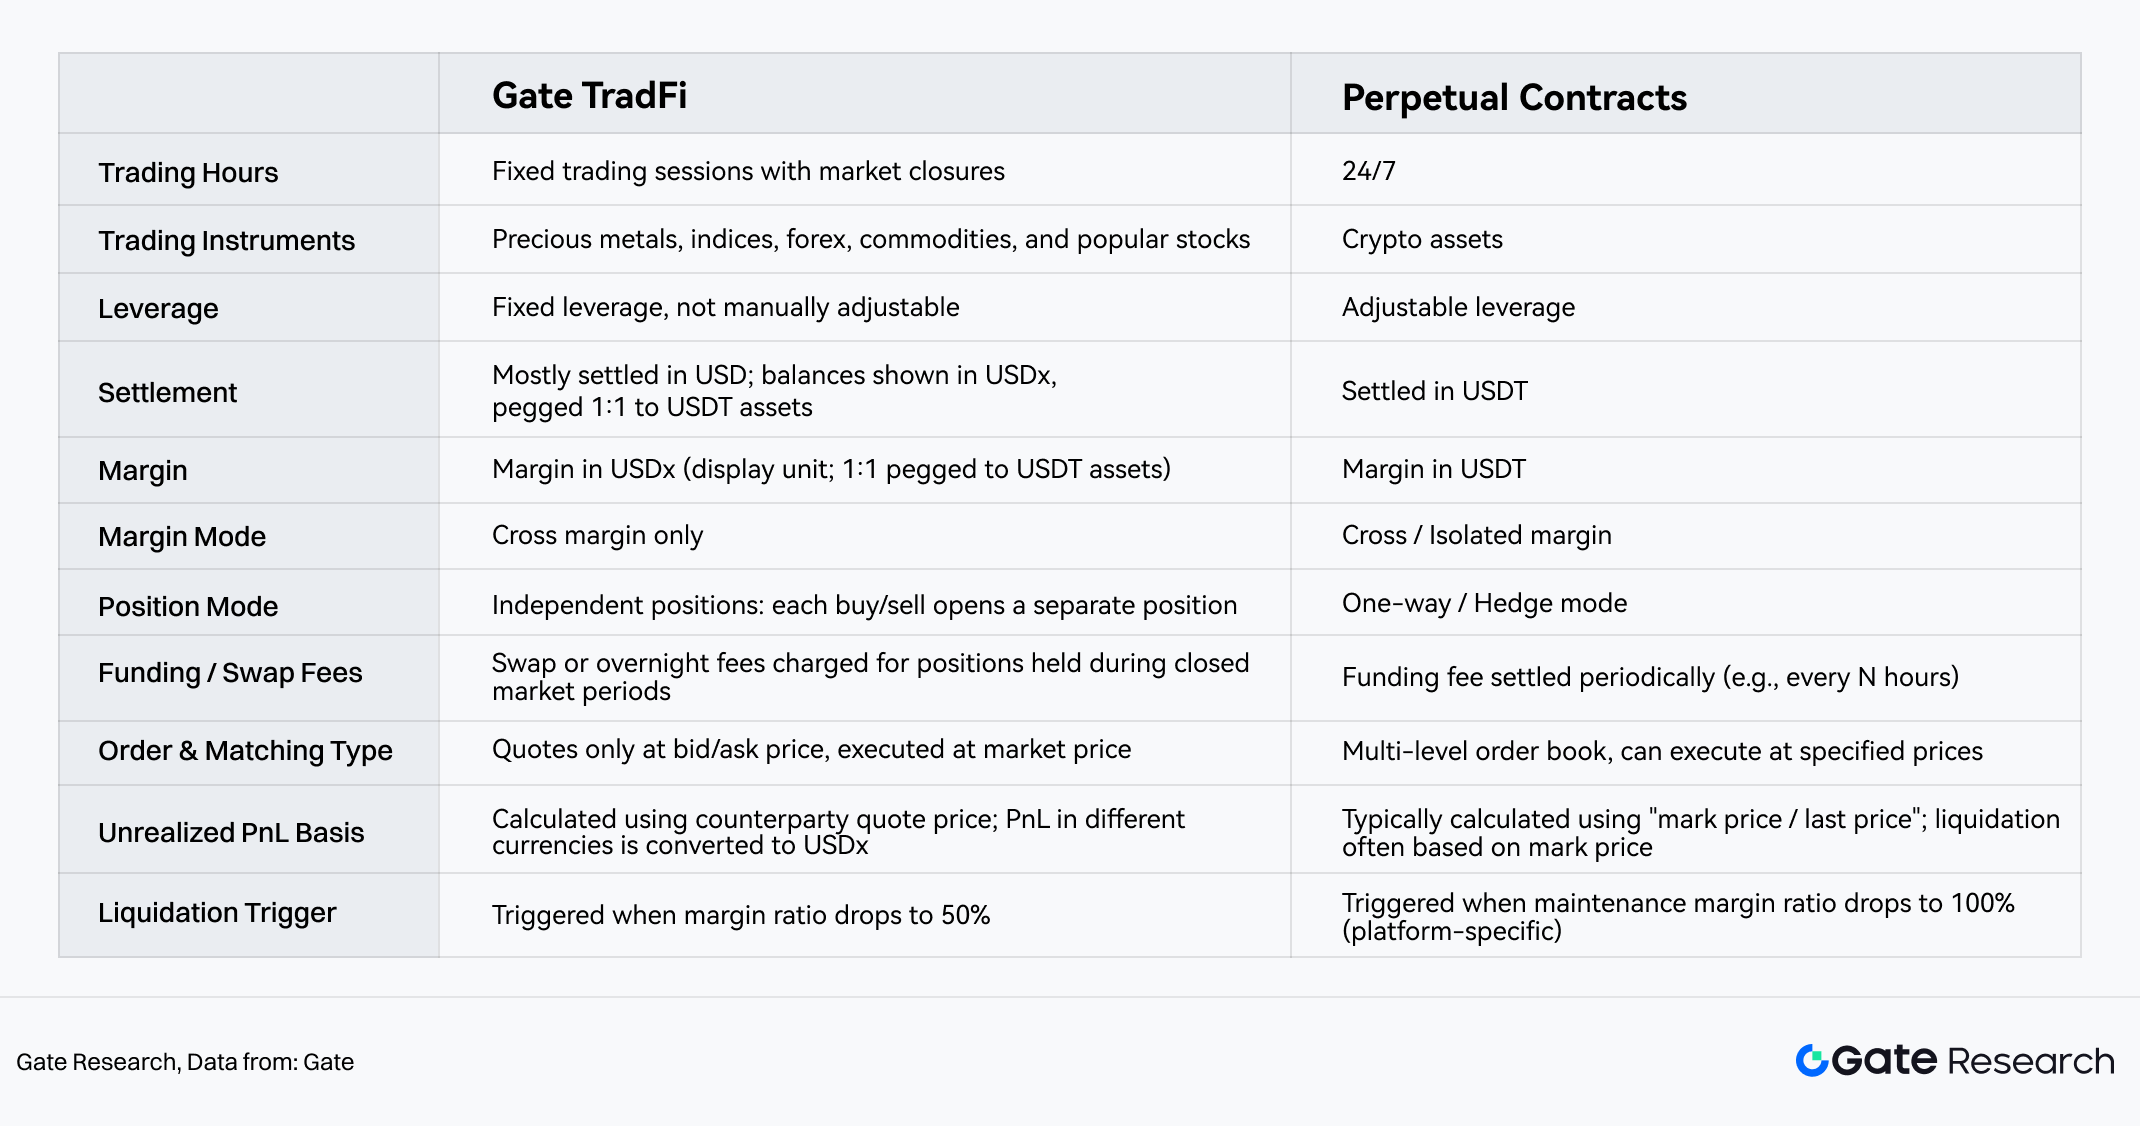
Task: Click the Liquidation Trigger row label
Action: click(217, 912)
